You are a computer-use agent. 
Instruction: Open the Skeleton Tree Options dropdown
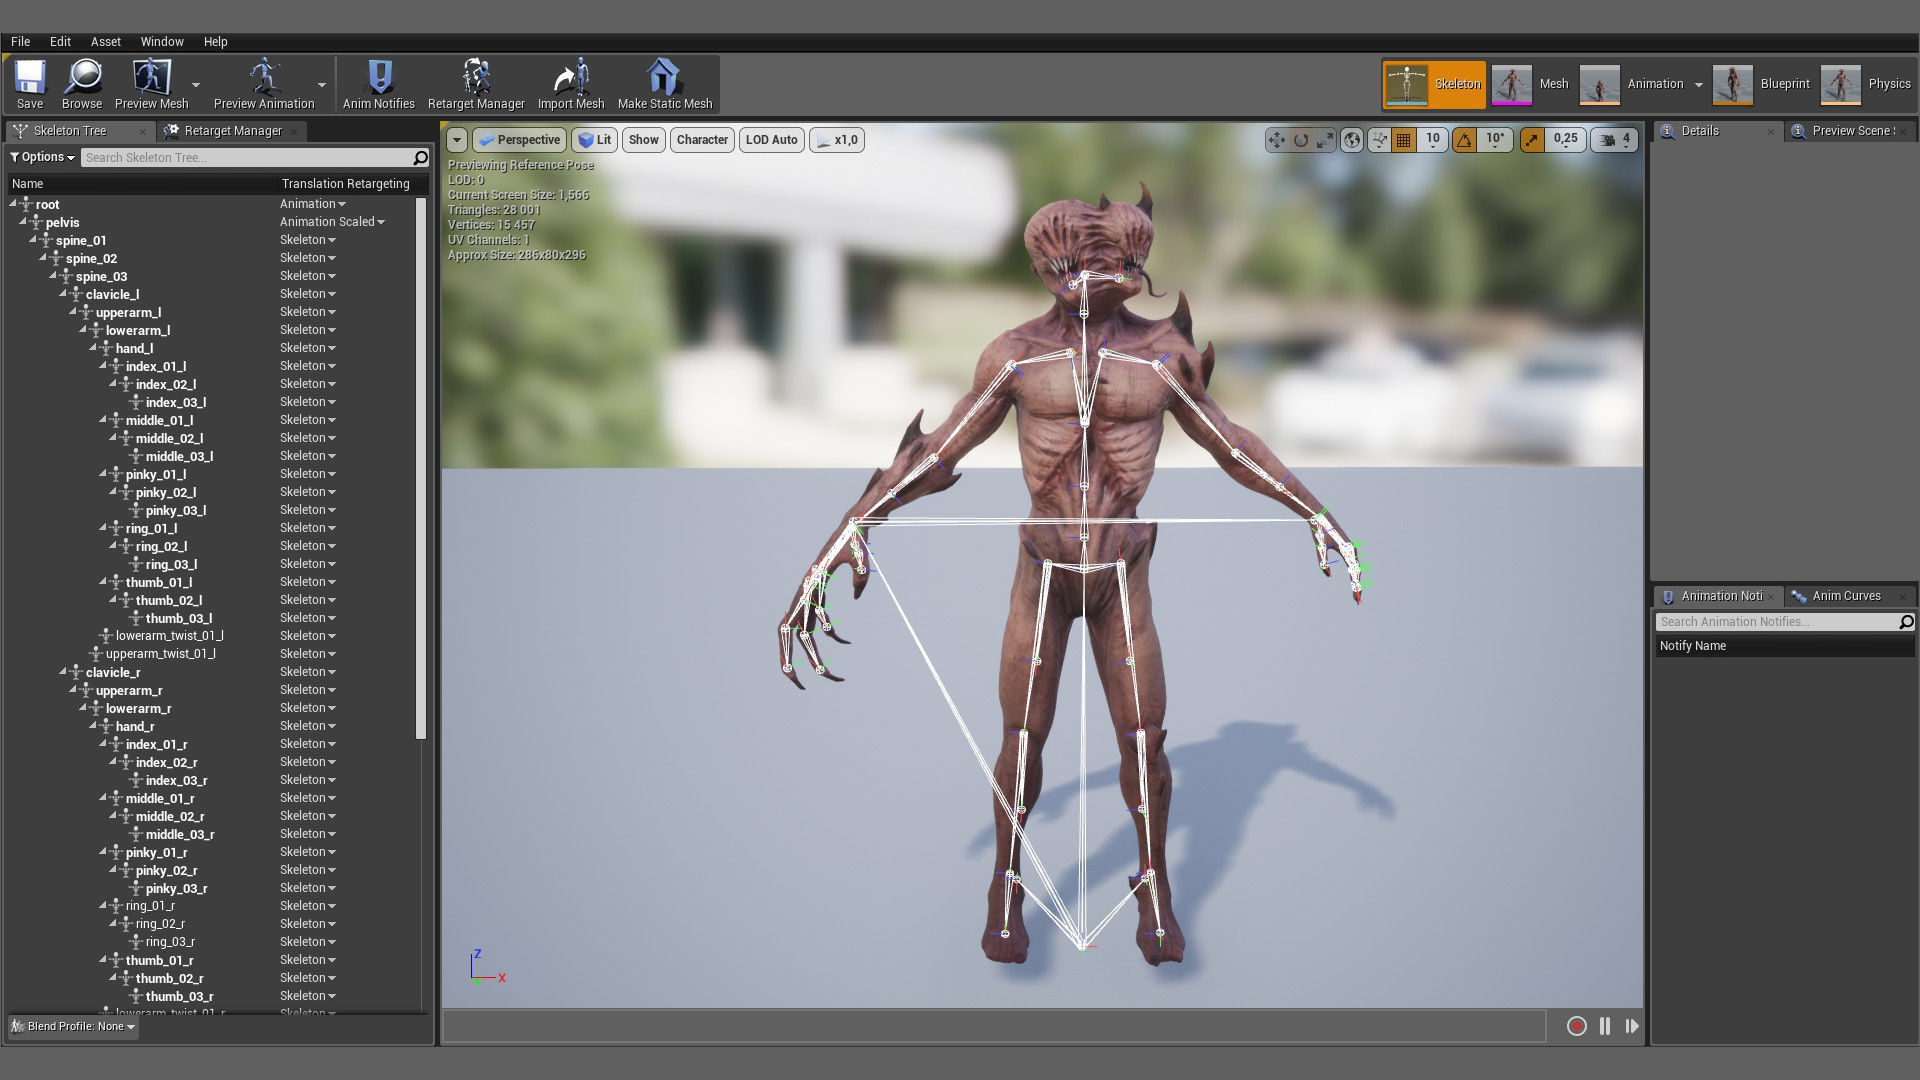coord(43,157)
